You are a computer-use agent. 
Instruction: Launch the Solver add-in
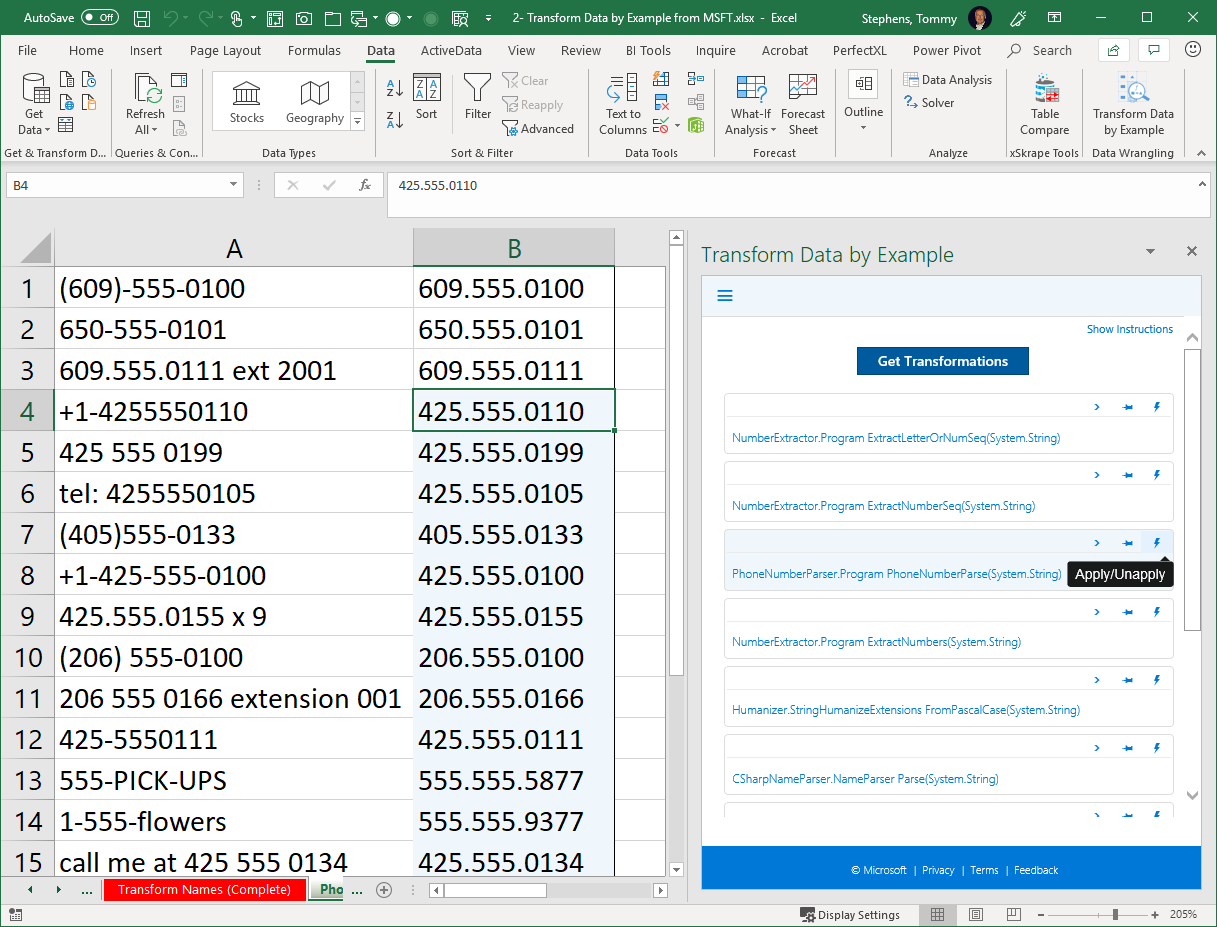929,102
